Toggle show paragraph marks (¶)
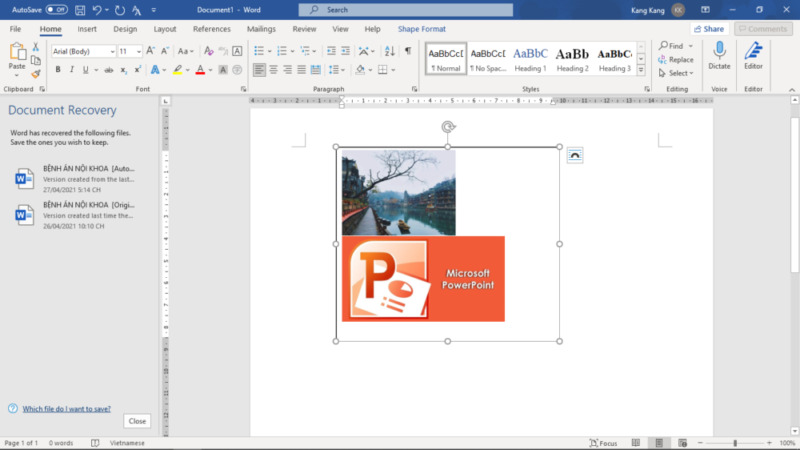800x450 pixels. pos(407,51)
